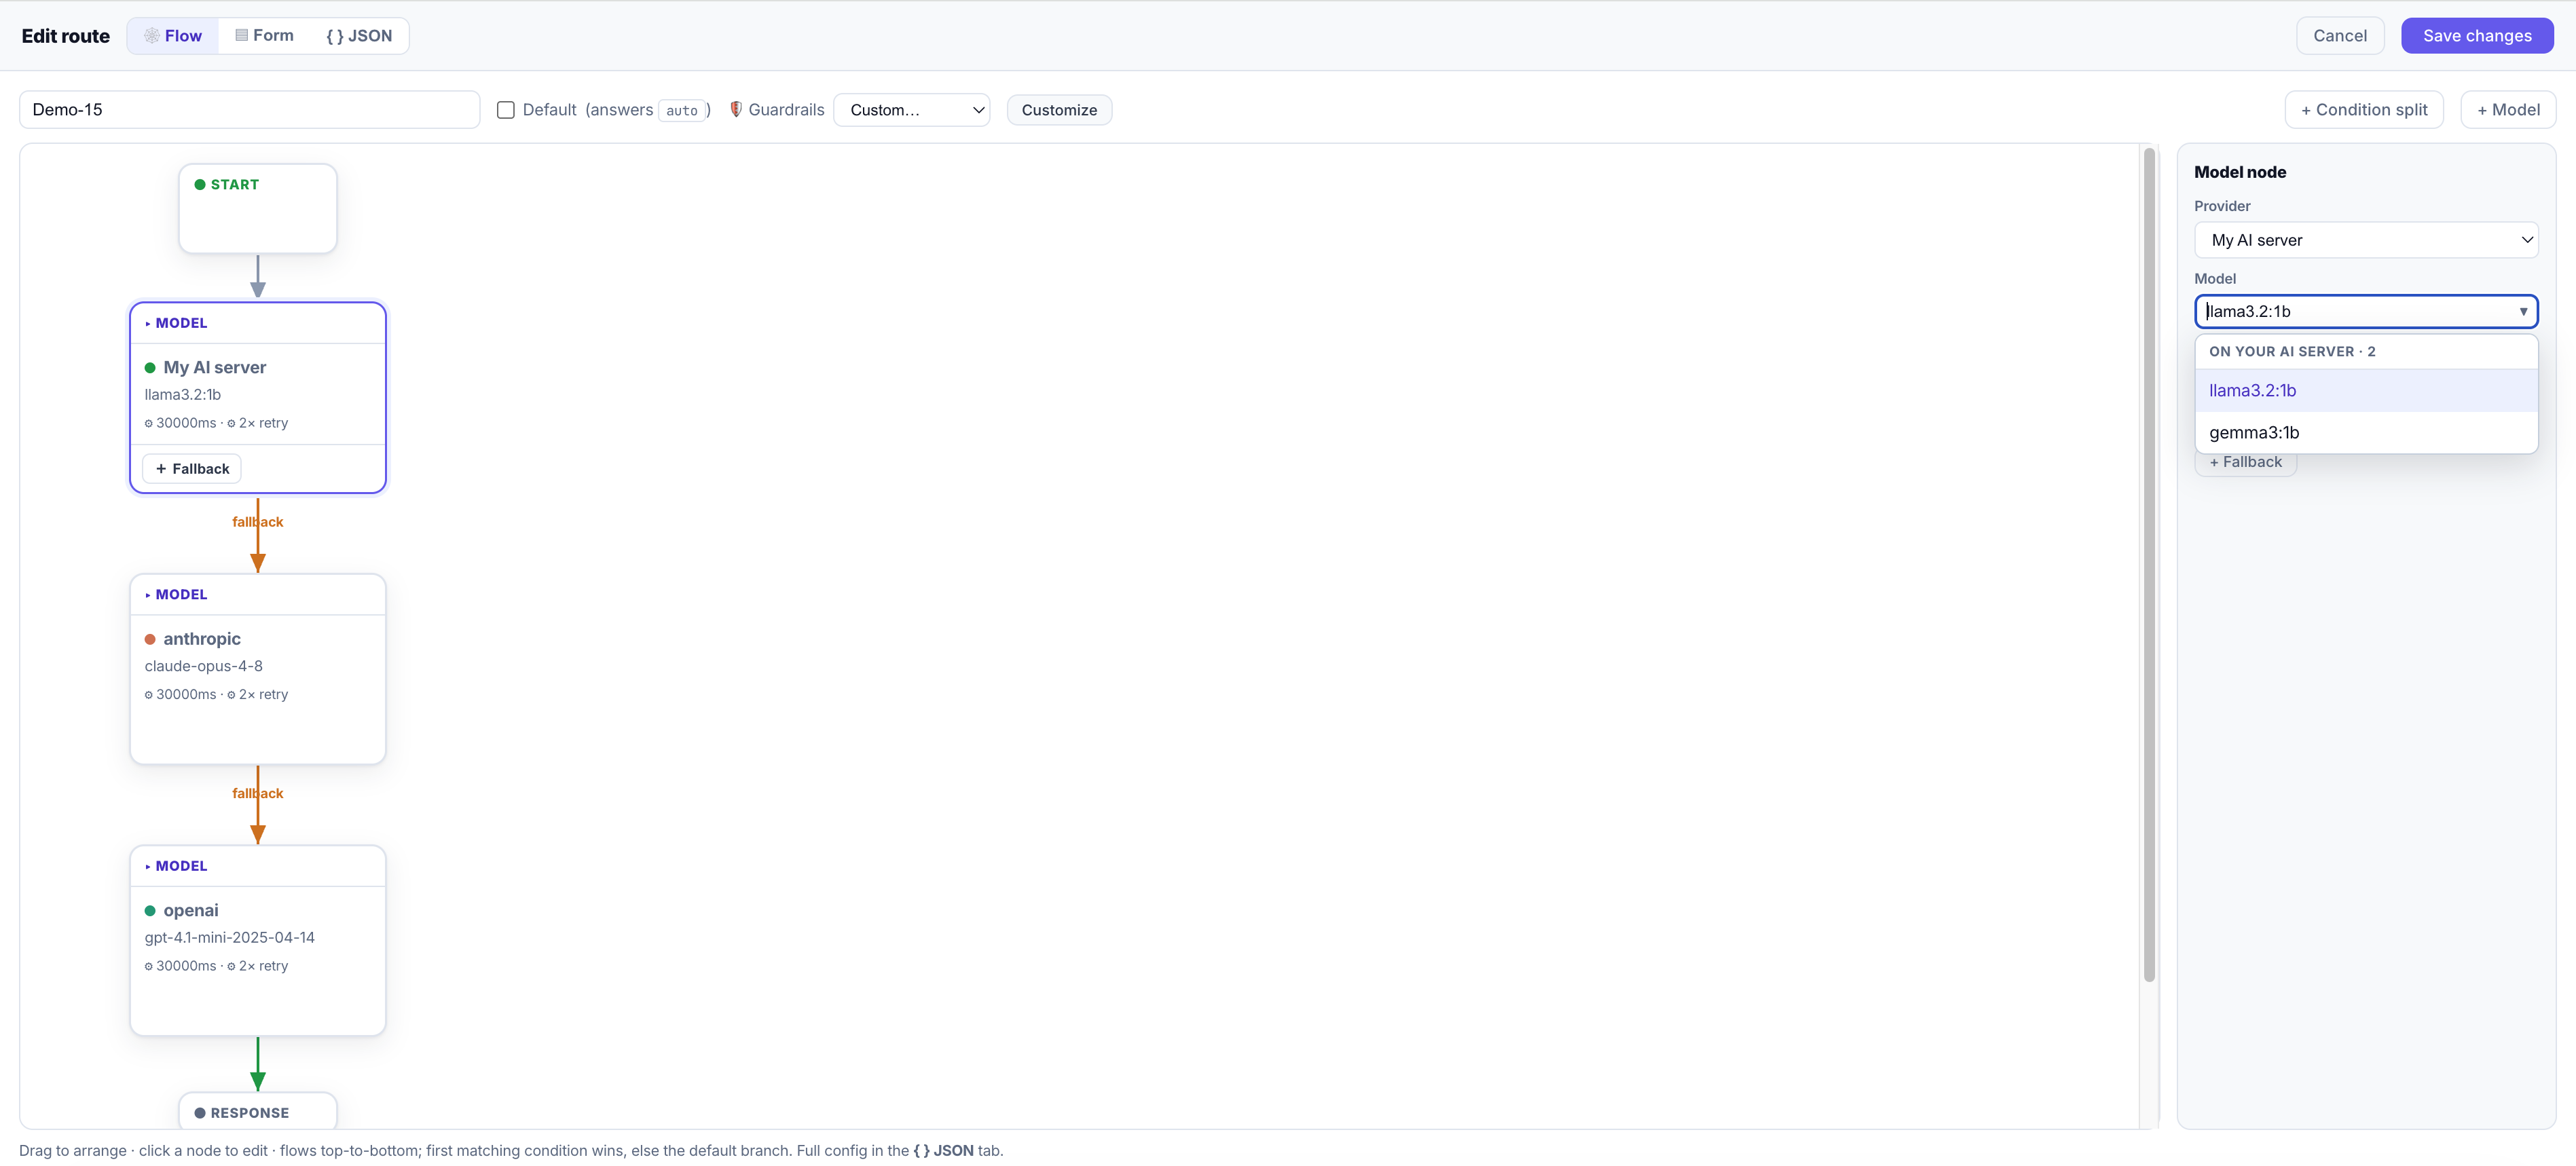Select the claude-opus-4-8 model text
Screen dimensions: 2576x1166
click(204, 666)
